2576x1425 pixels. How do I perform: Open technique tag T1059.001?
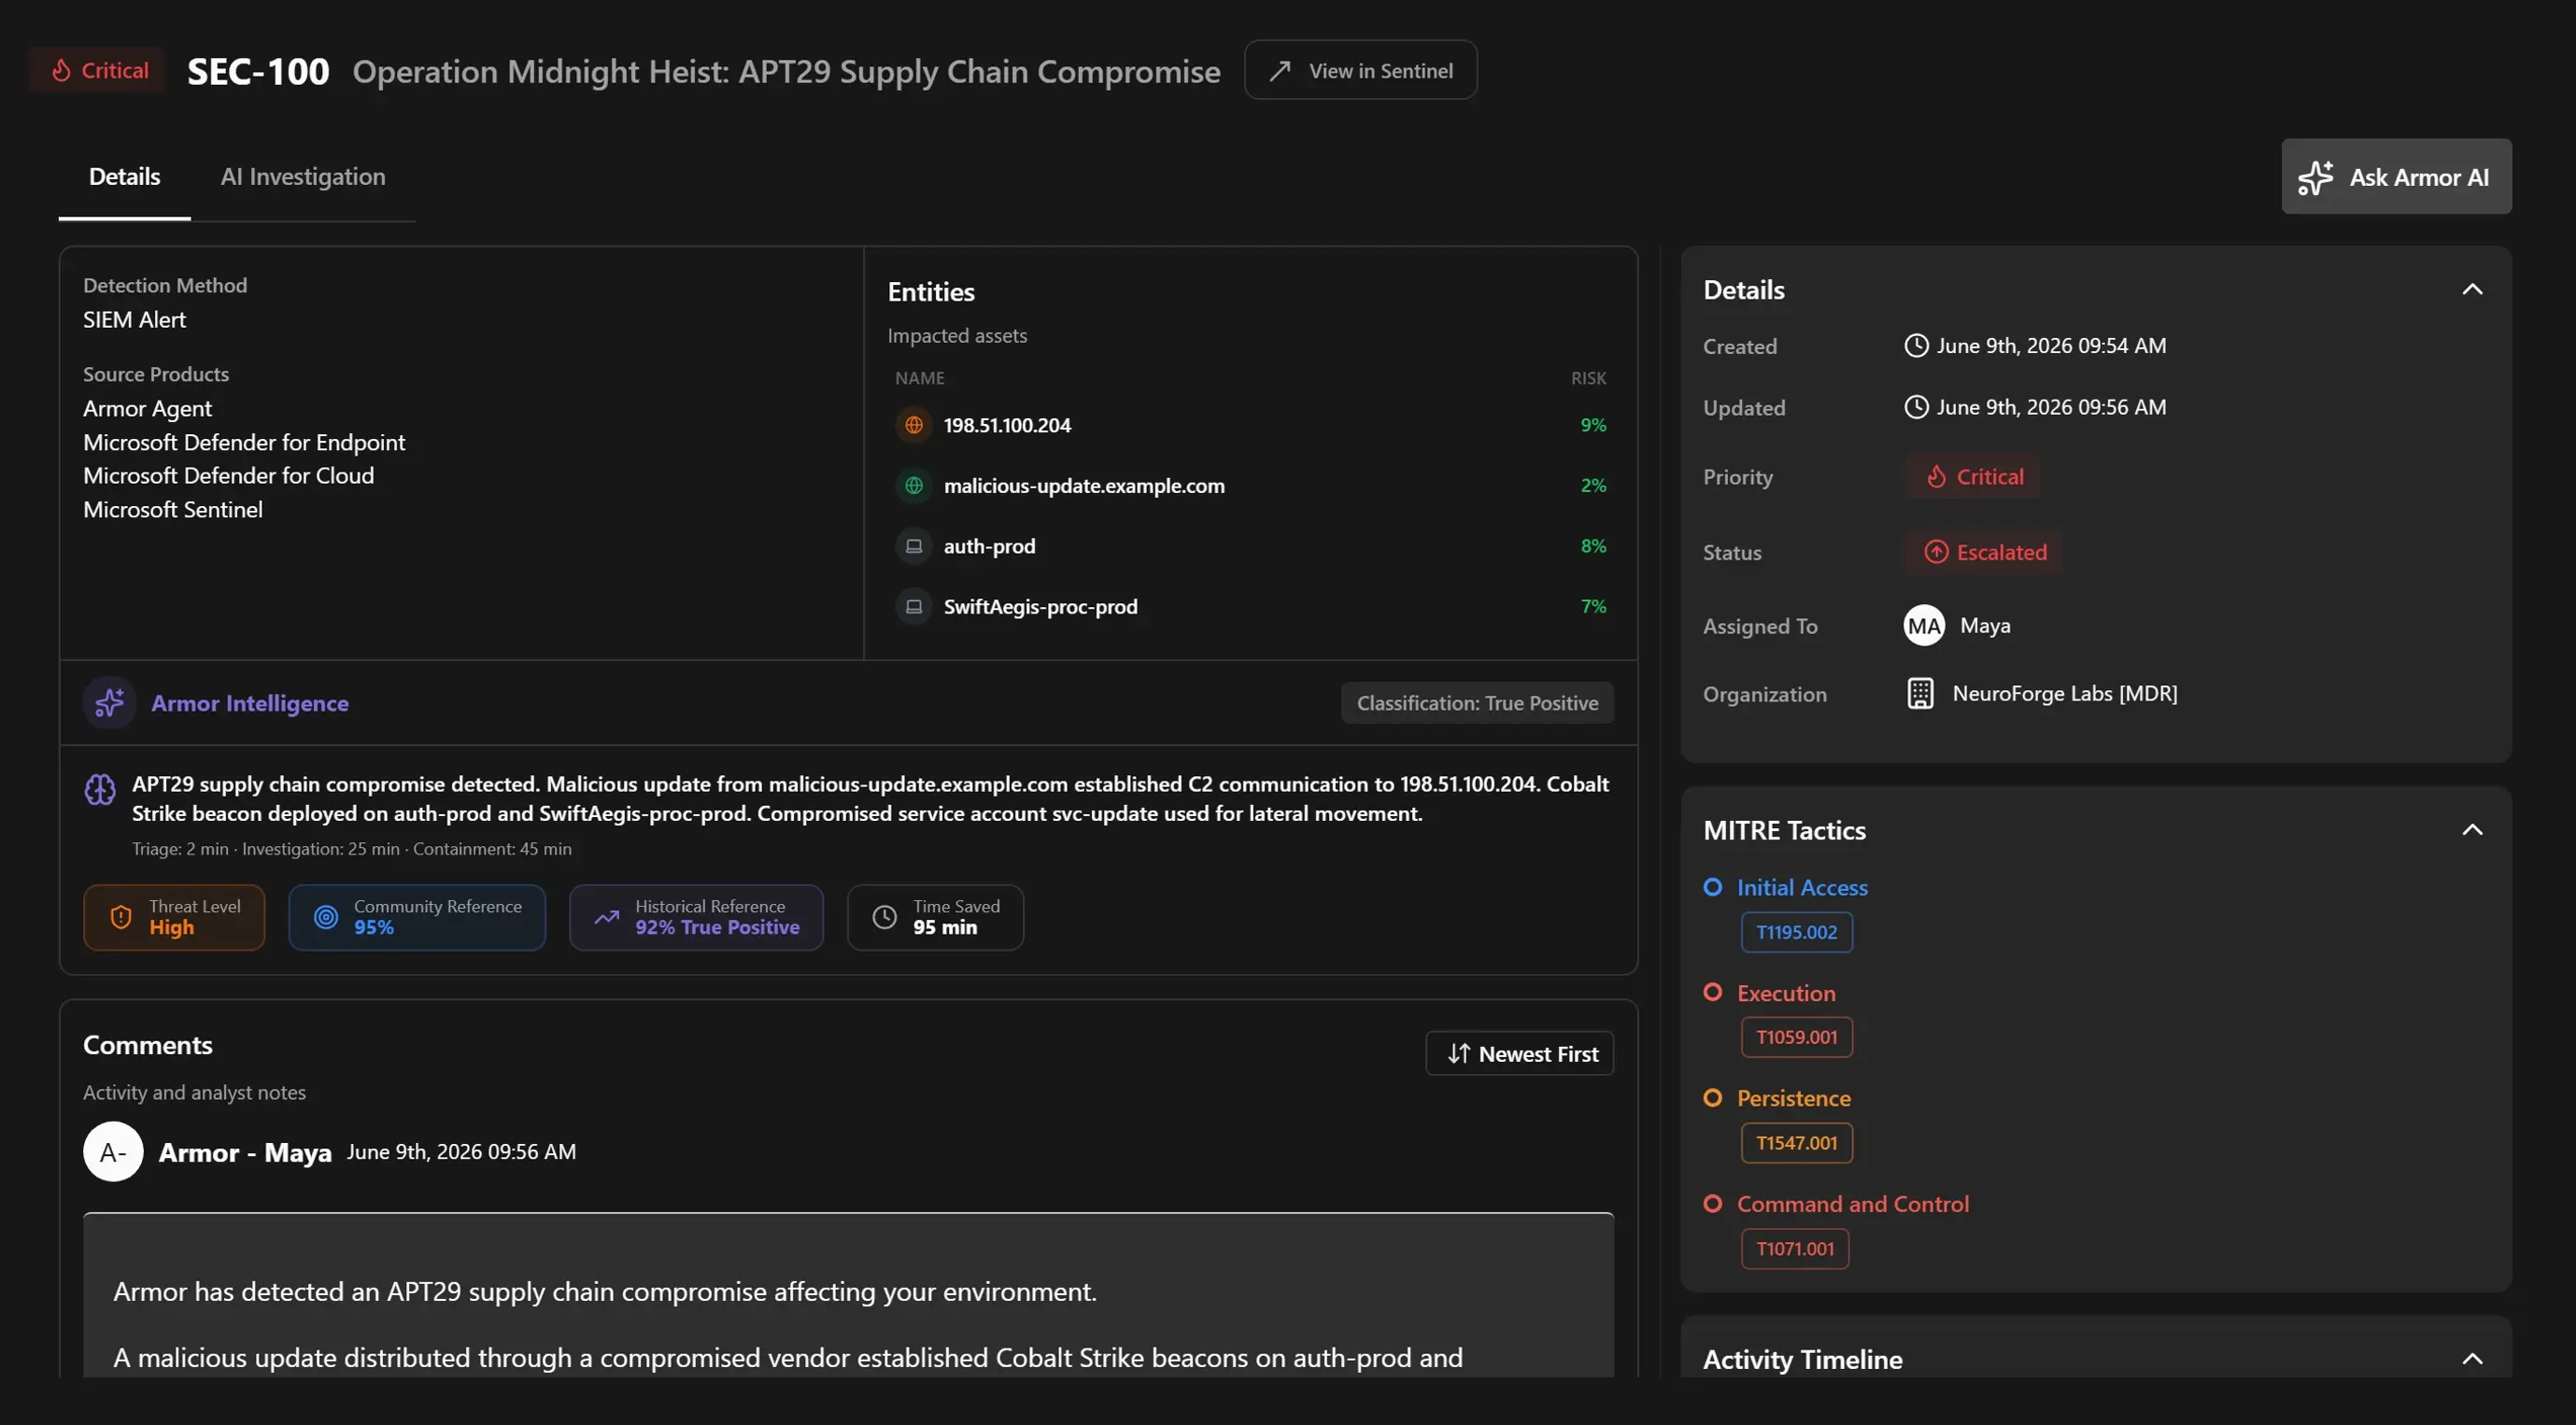[1796, 1038]
